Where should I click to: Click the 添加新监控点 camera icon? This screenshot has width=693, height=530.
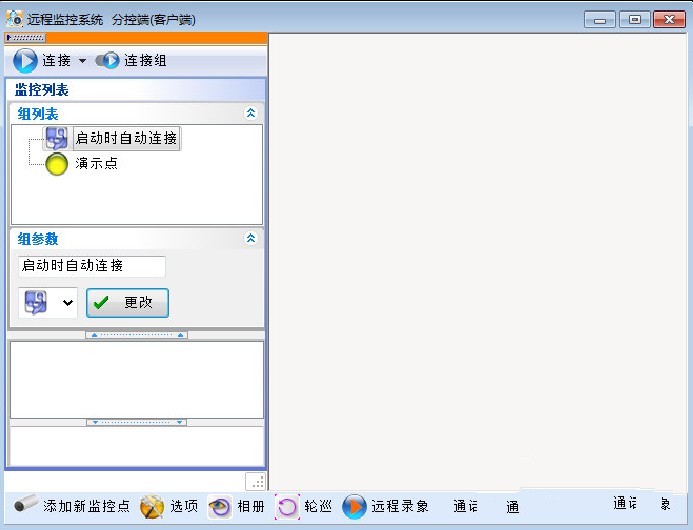pos(26,506)
